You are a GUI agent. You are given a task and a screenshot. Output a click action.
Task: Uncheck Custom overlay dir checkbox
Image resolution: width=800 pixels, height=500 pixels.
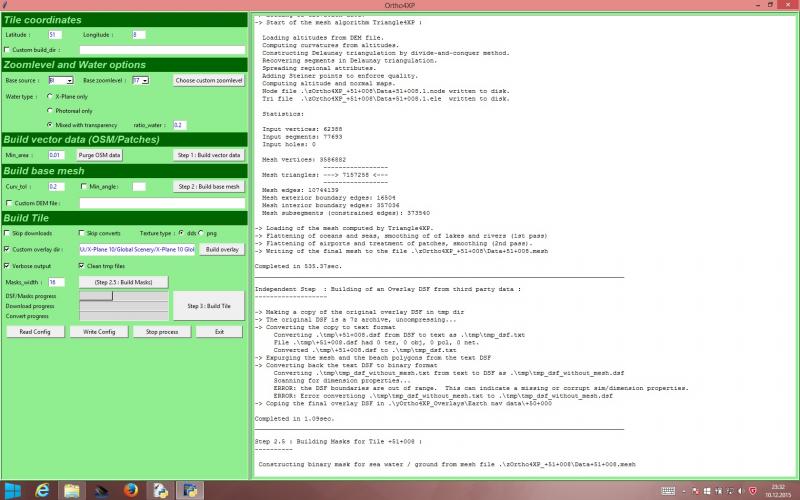click(x=7, y=249)
